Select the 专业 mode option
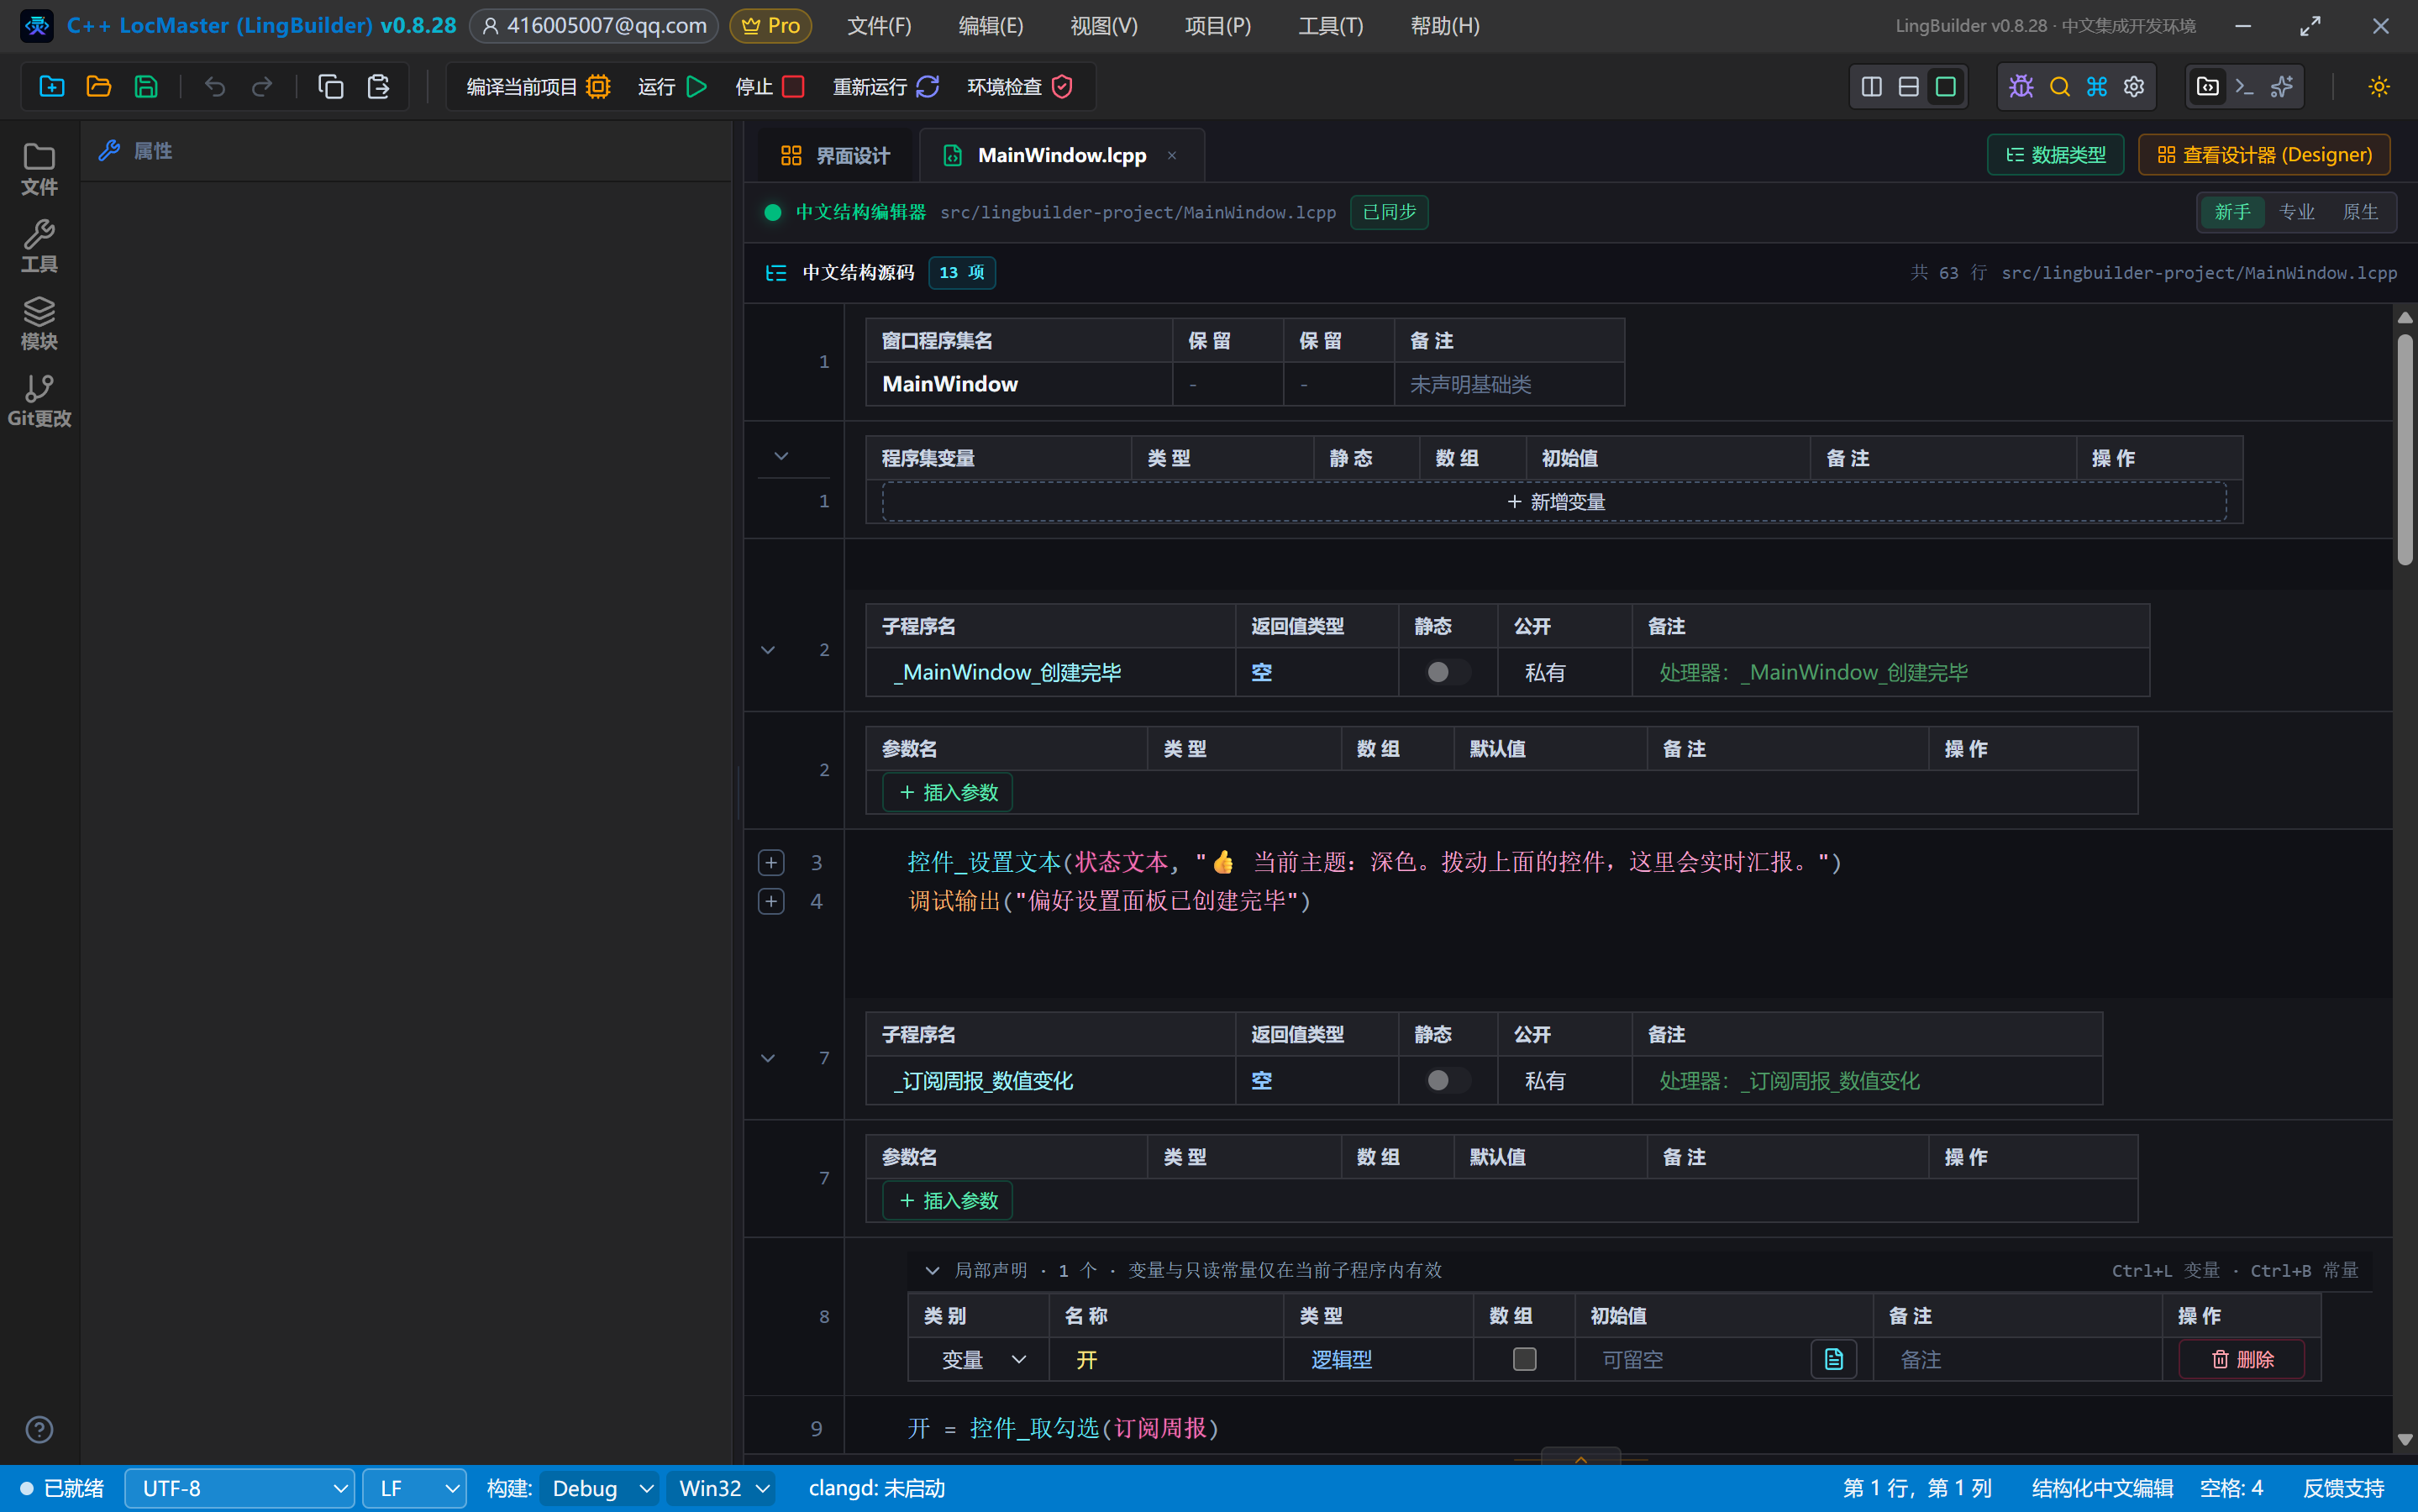 tap(2296, 212)
